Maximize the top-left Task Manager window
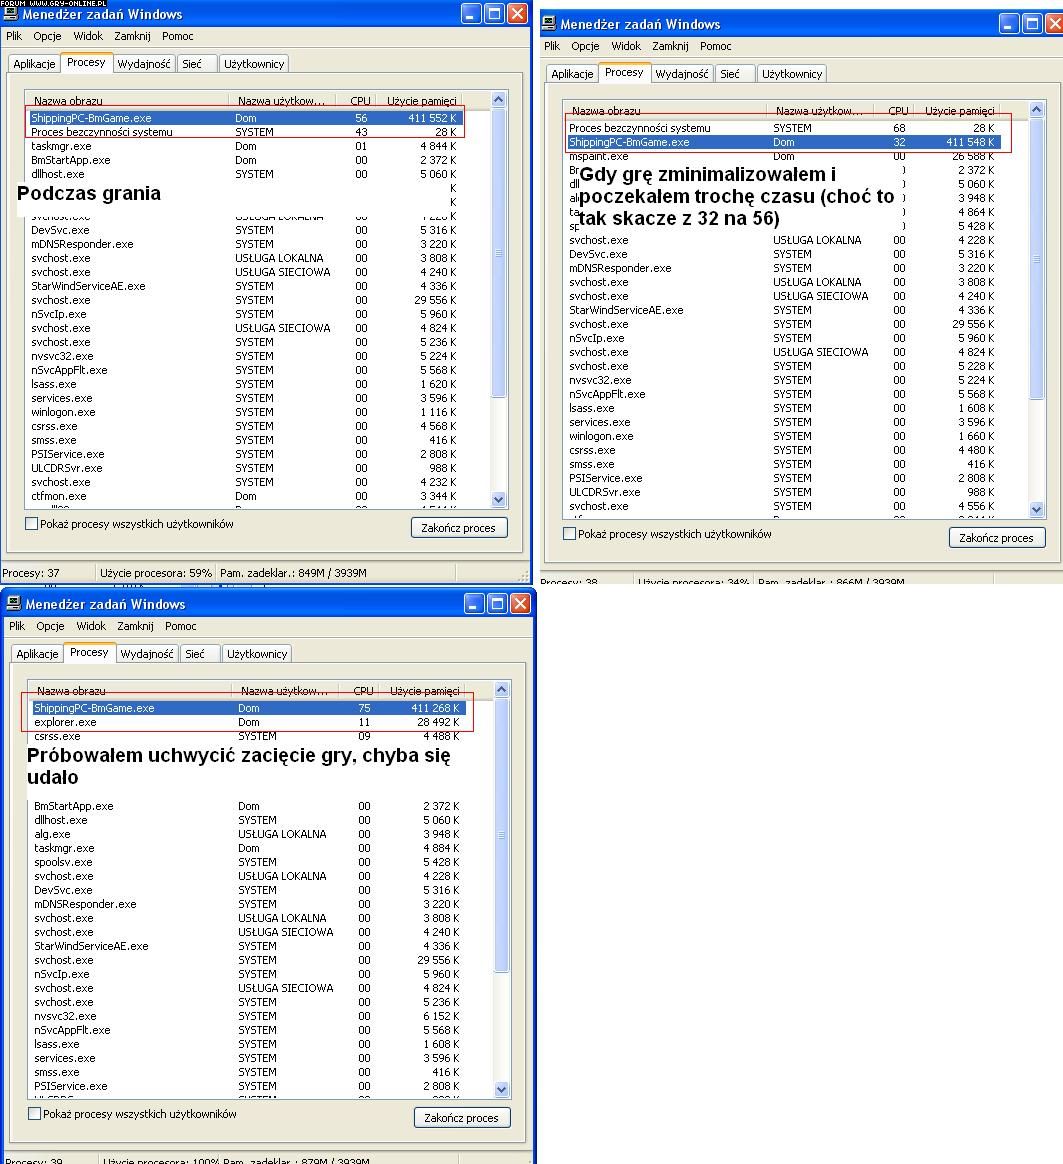Viewport: 1063px width, 1164px height. pyautogui.click(x=494, y=13)
